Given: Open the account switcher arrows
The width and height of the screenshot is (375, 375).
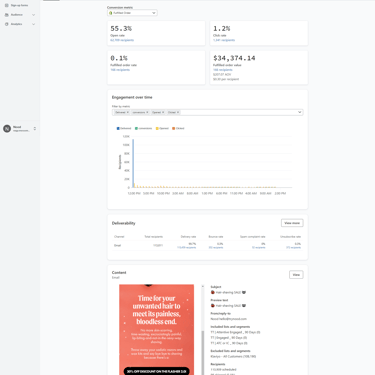Looking at the screenshot, I should 35,128.
